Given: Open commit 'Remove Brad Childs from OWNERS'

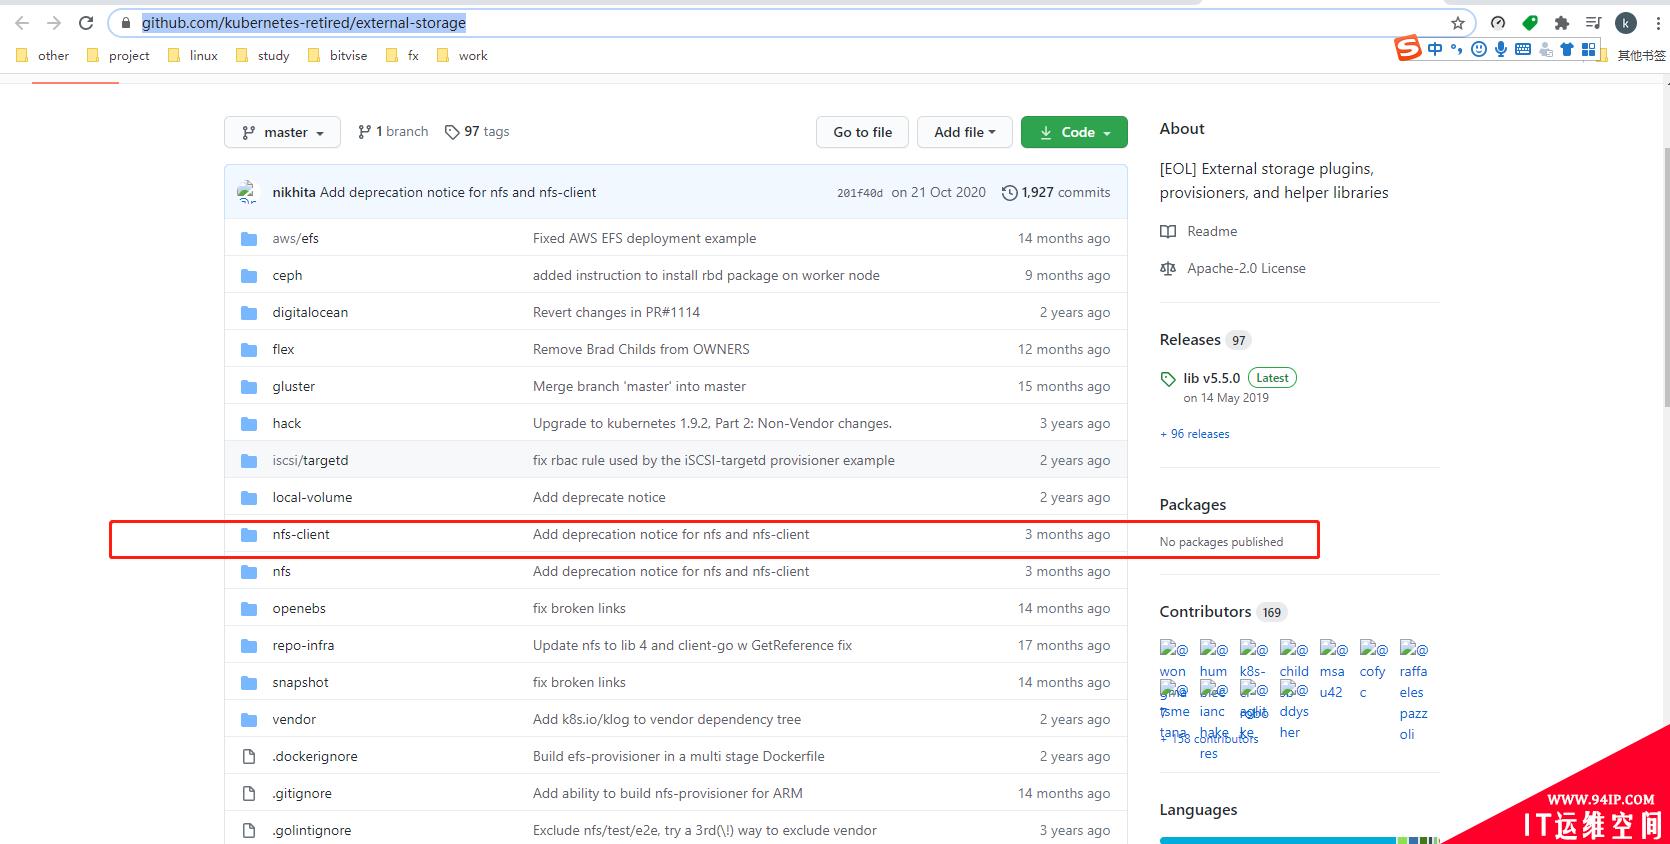Looking at the screenshot, I should pos(641,349).
